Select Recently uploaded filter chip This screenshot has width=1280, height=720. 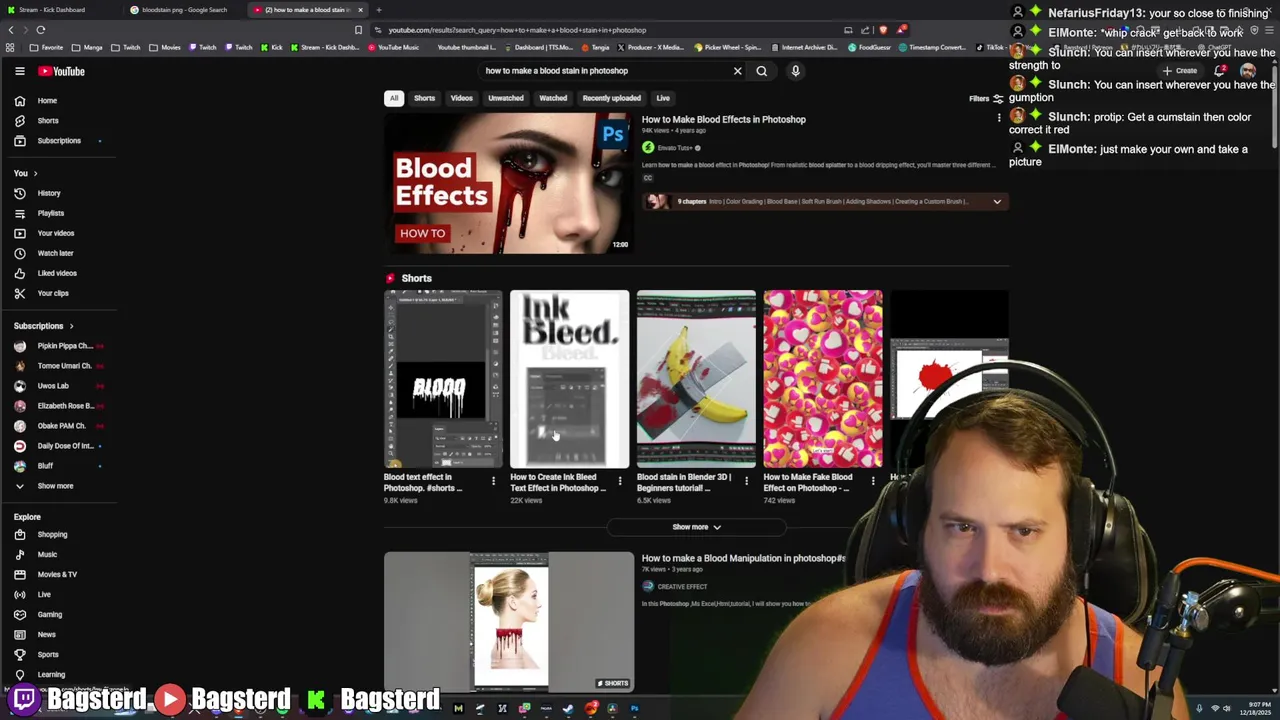tap(612, 98)
